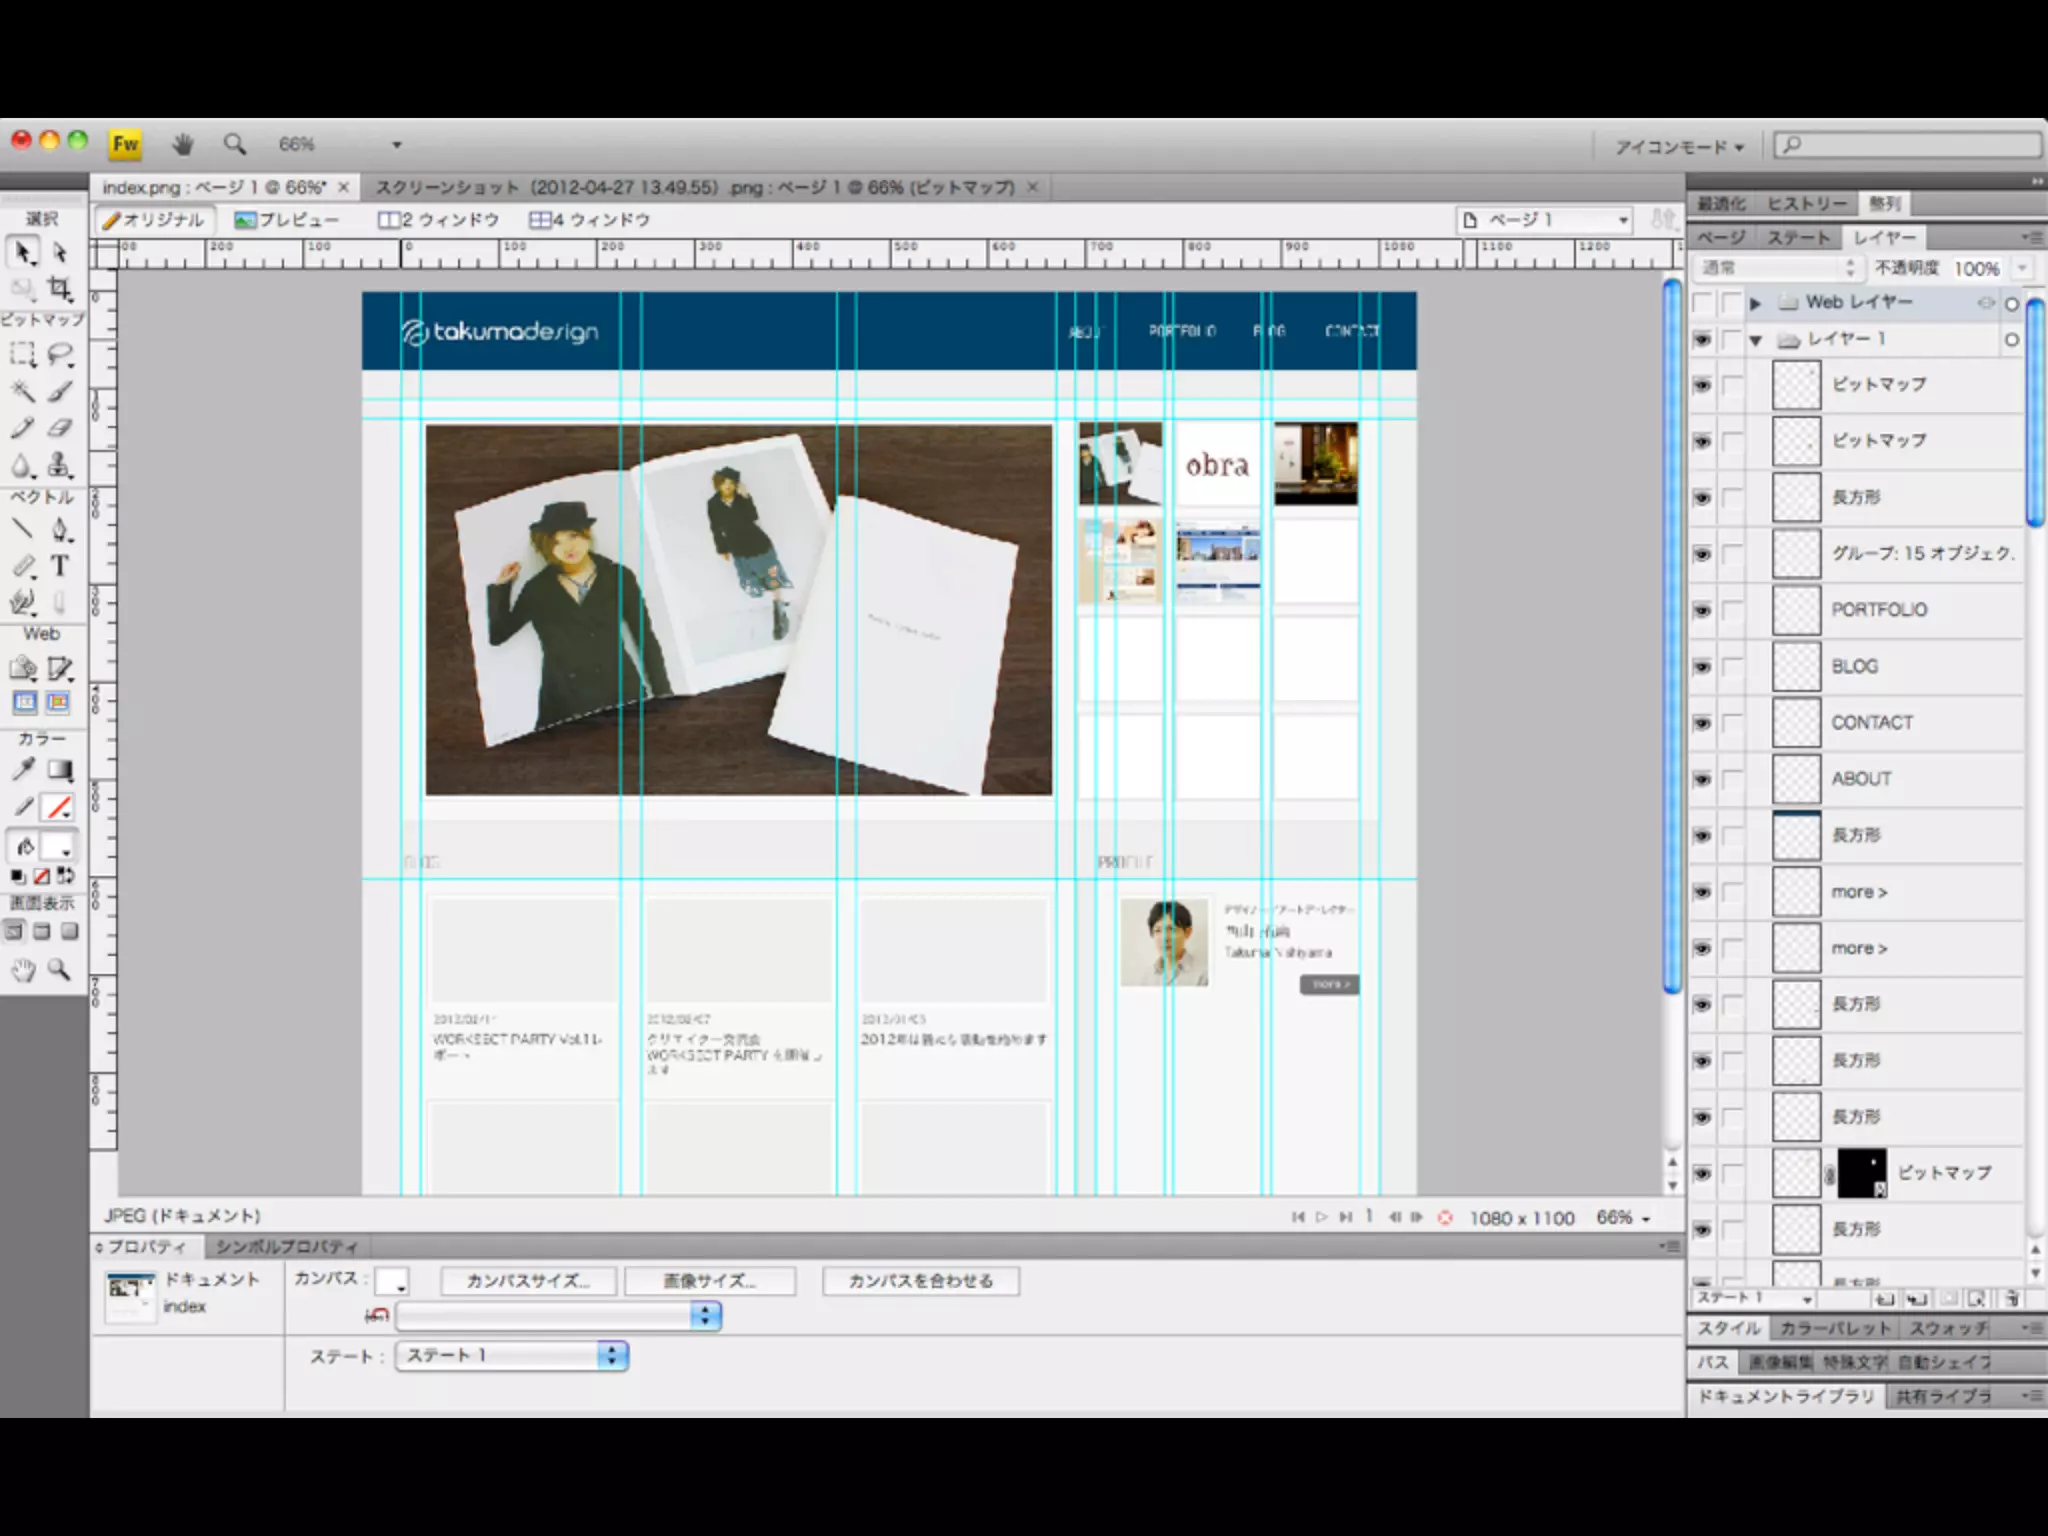Pick the Eyedropper tool
2048x1536 pixels.
23,769
